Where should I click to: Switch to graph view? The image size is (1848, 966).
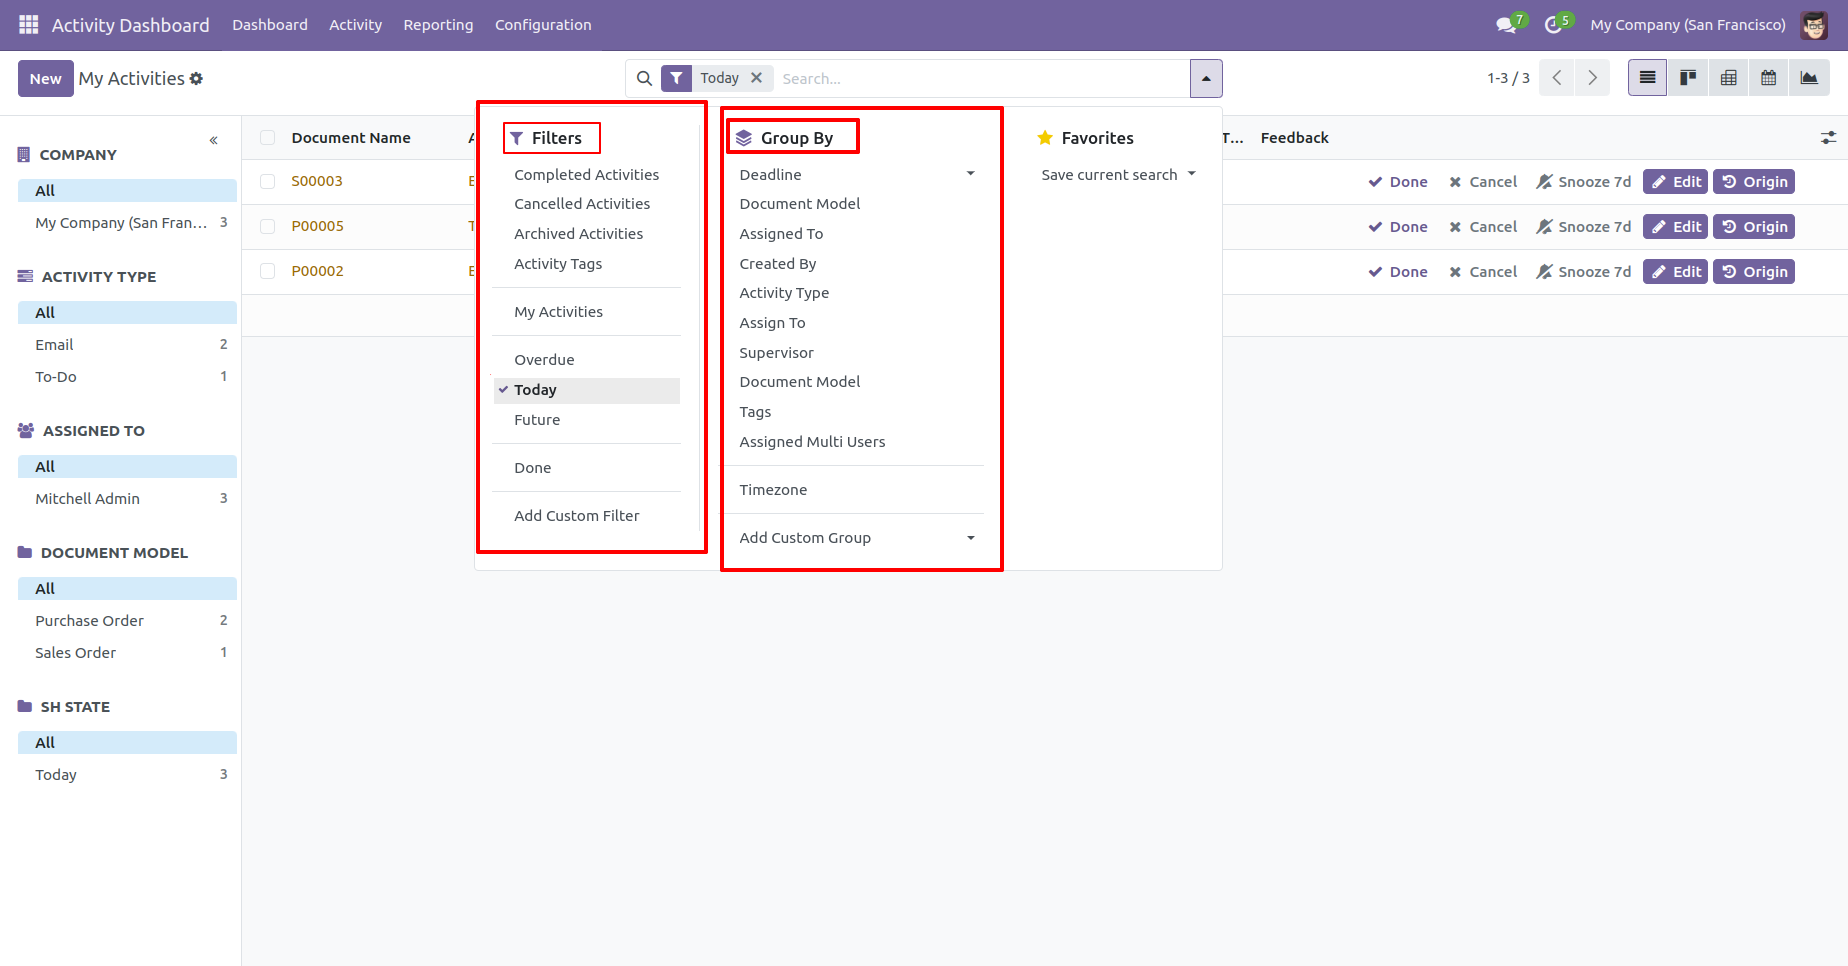click(1809, 78)
